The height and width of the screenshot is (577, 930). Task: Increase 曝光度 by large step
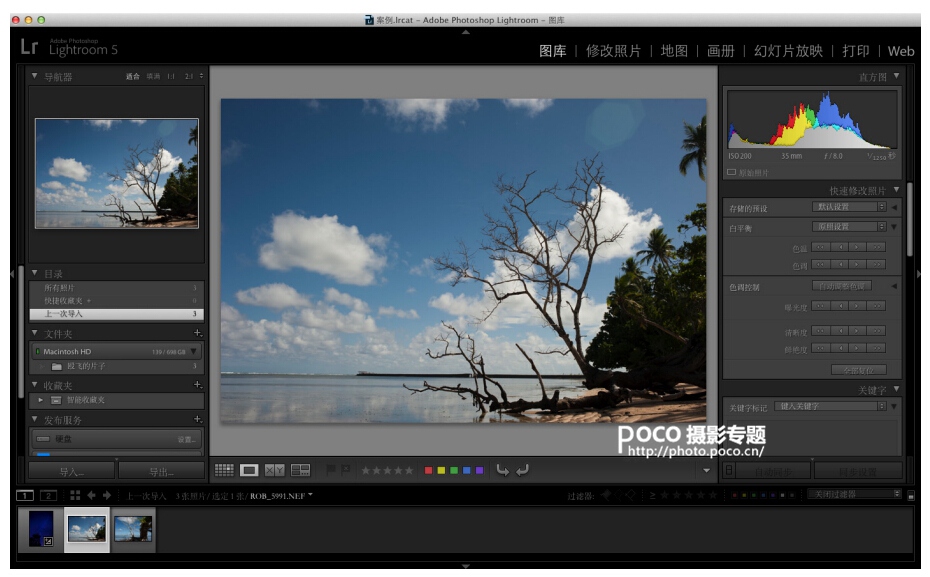[876, 306]
